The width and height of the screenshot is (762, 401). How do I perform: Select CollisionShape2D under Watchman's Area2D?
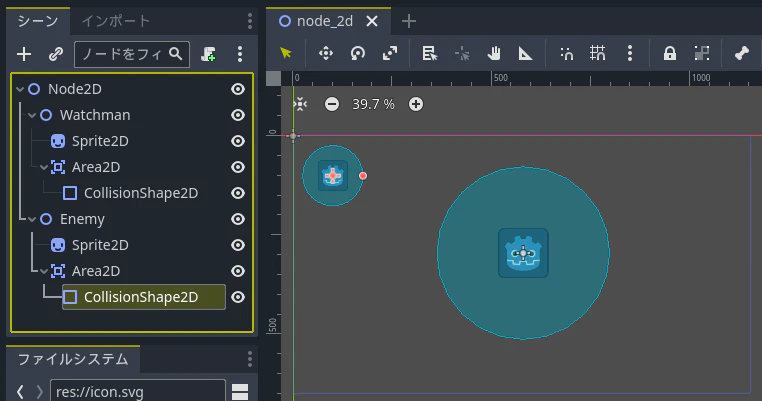(x=141, y=193)
